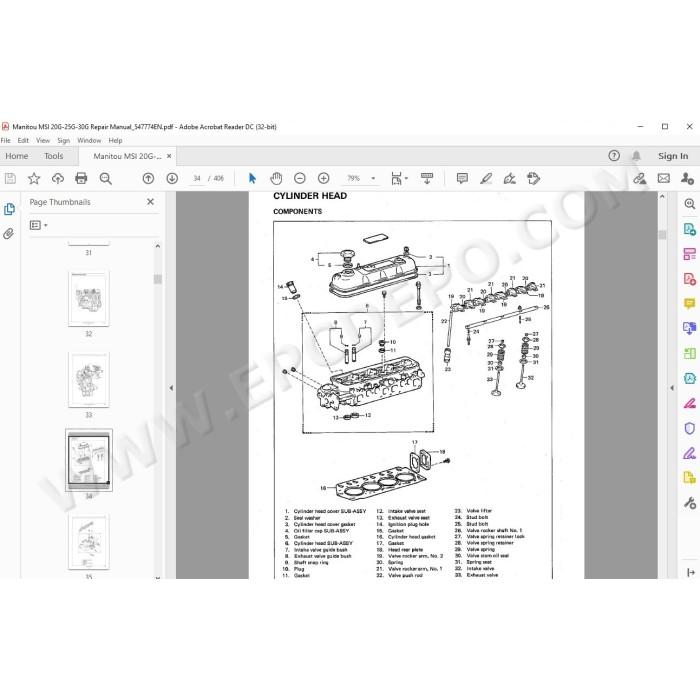Bookmark with the star icon
700x700 pixels.
[x=34, y=179]
